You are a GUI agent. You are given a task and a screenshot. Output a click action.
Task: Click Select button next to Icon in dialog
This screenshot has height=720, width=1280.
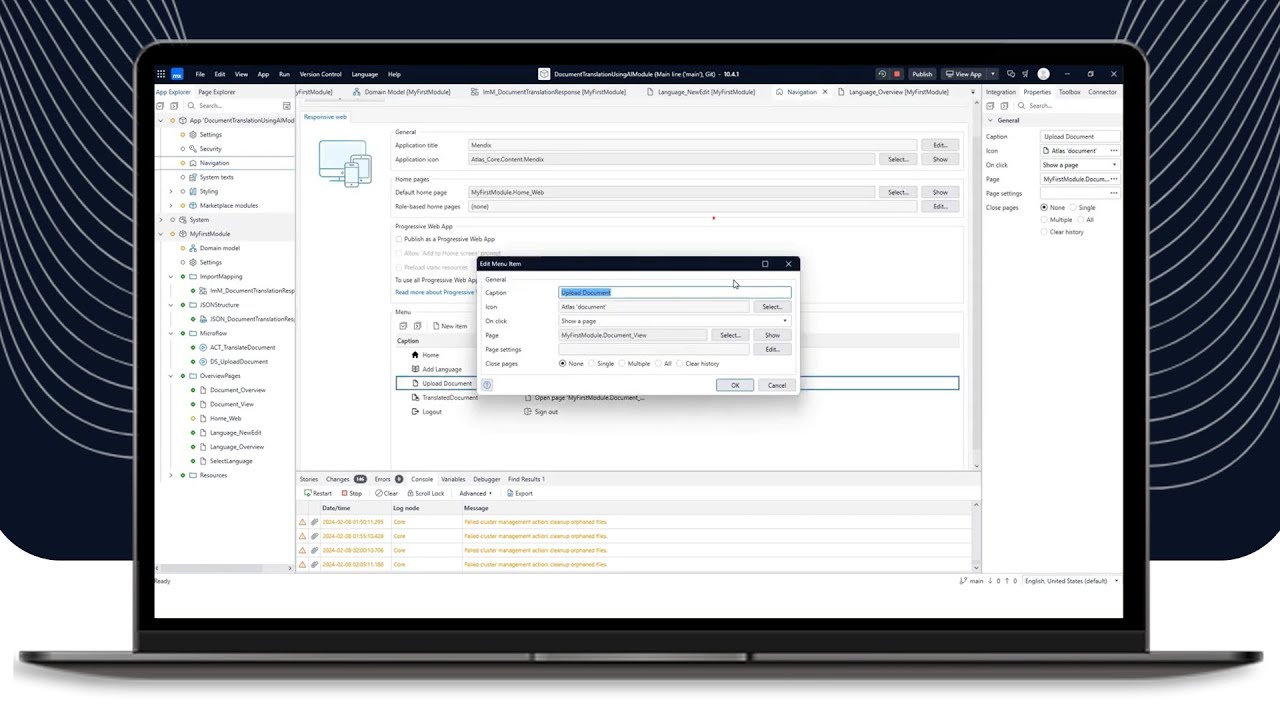(772, 307)
